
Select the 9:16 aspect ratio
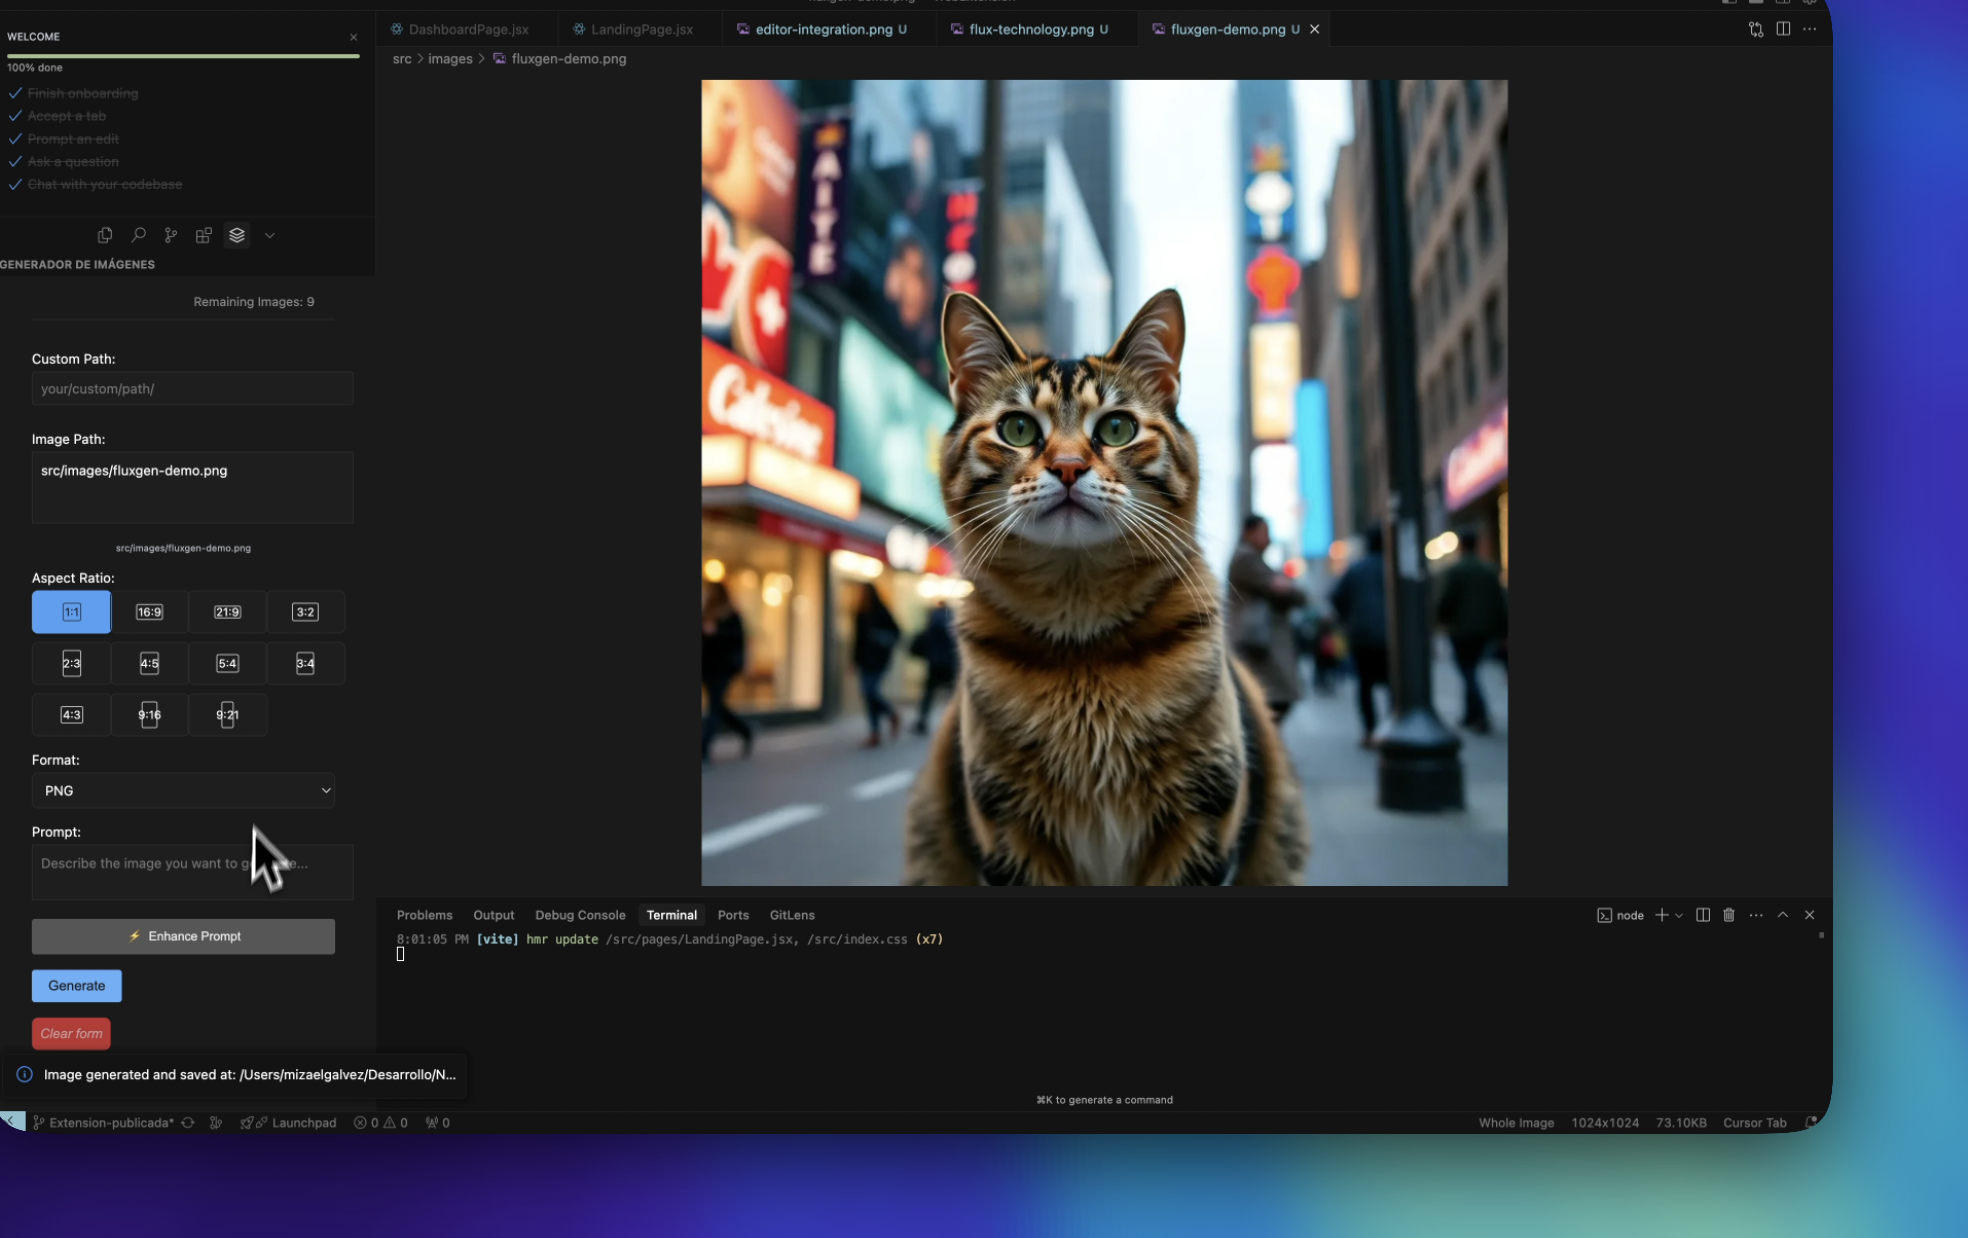click(149, 715)
